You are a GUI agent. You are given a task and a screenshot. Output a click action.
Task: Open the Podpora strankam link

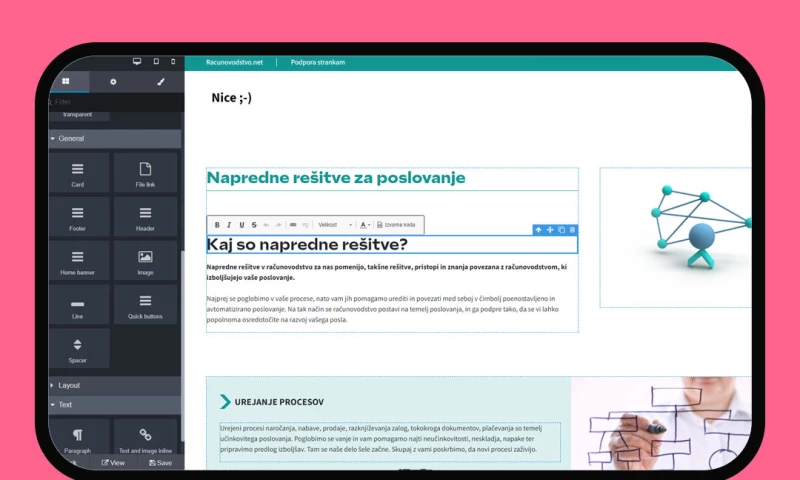pyautogui.click(x=317, y=62)
